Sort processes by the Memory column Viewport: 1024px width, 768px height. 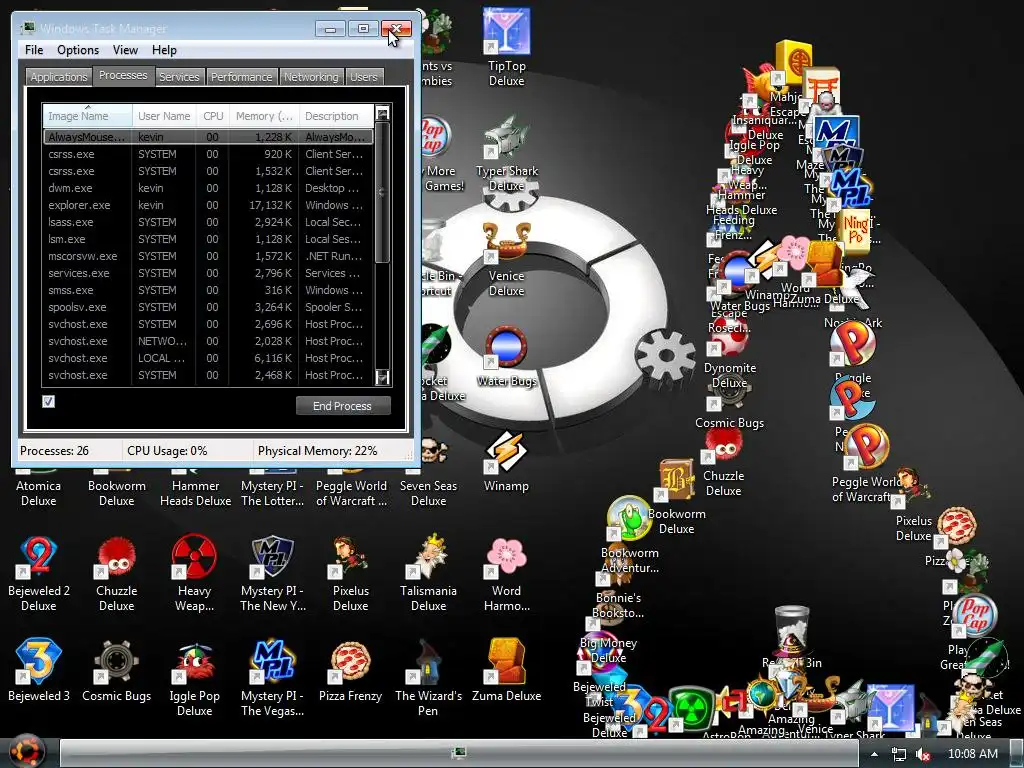tap(264, 116)
